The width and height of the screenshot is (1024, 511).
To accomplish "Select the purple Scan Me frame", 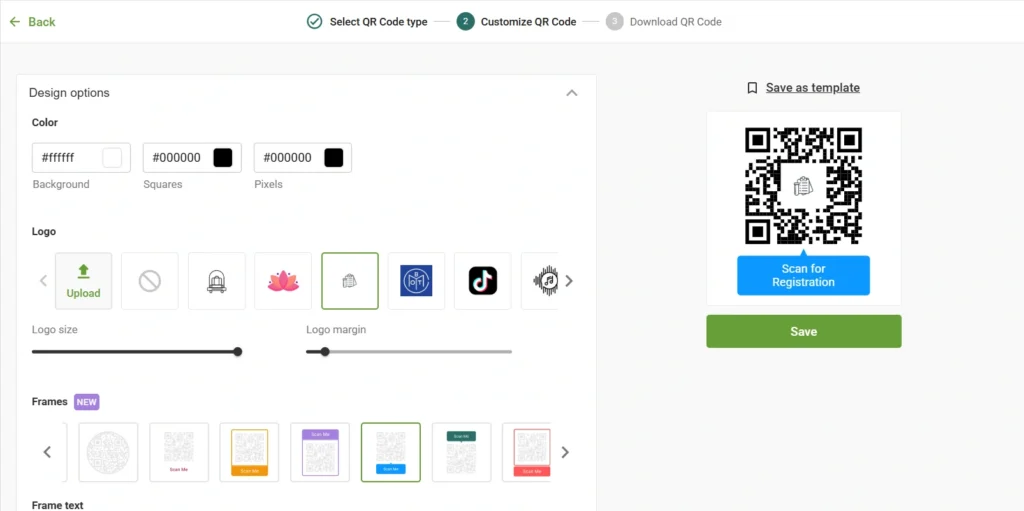I will tap(320, 452).
